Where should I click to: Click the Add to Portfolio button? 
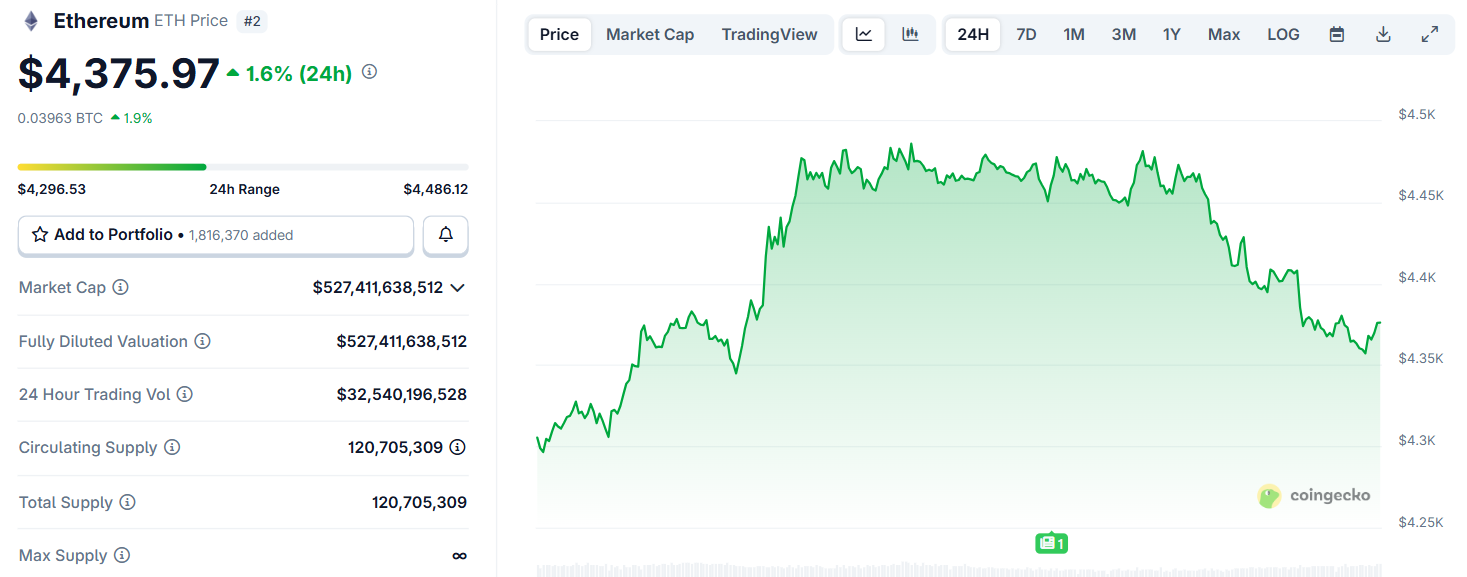[x=215, y=235]
